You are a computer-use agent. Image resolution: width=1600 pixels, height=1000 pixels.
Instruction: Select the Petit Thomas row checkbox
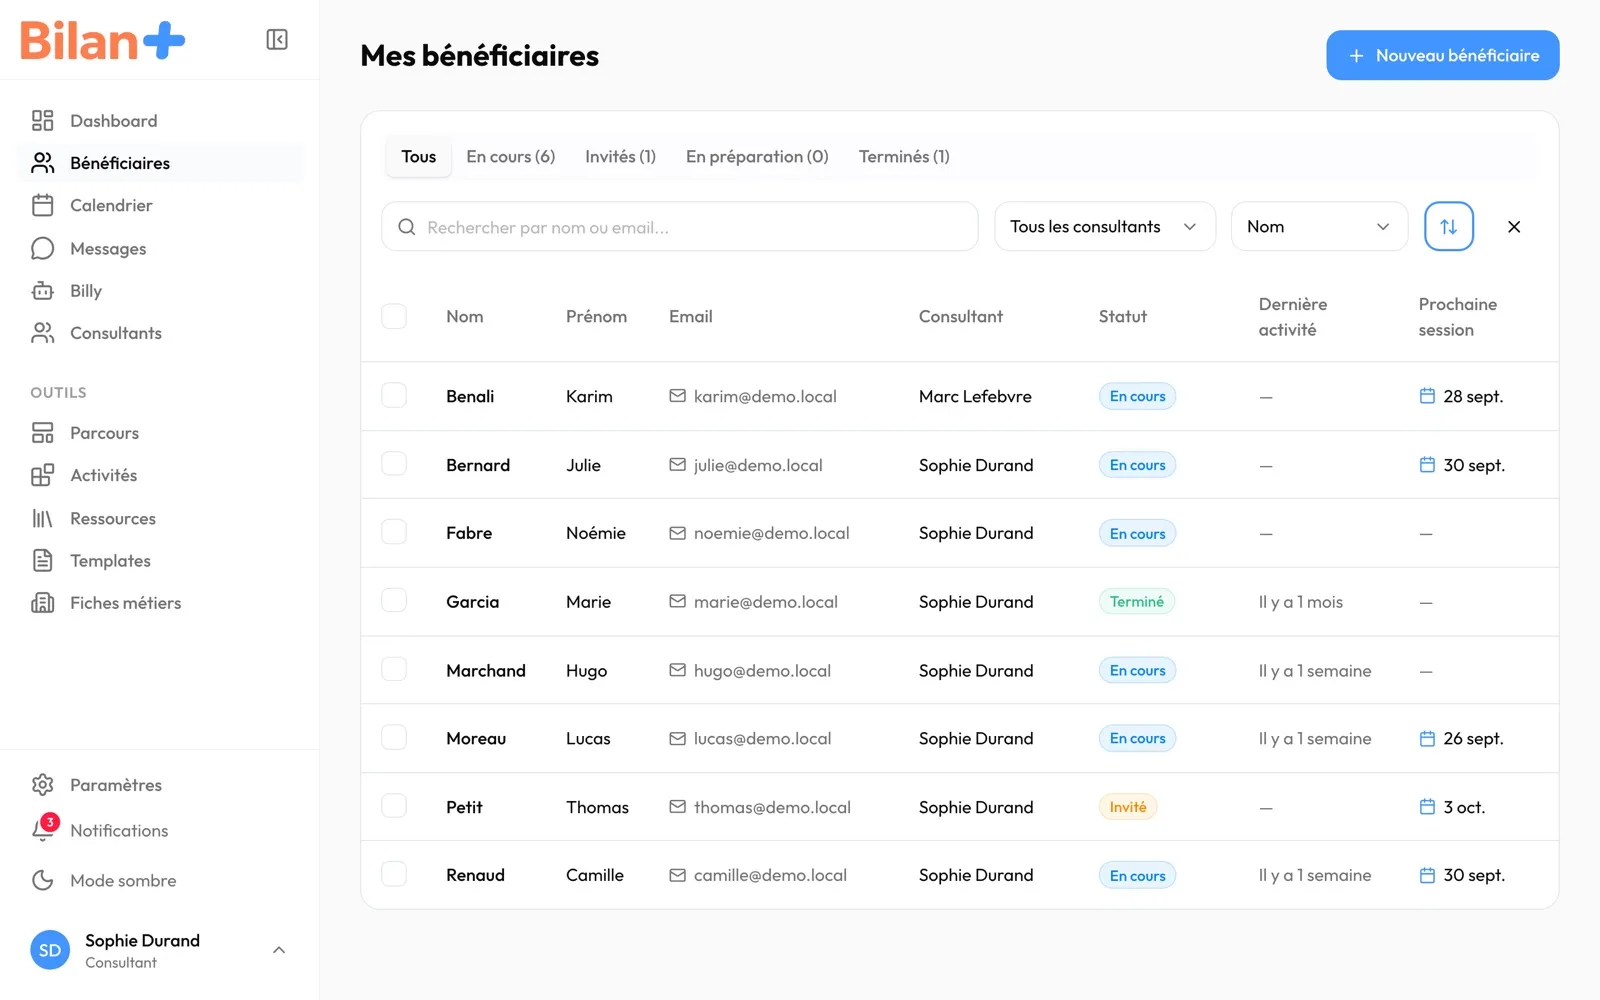click(x=394, y=806)
